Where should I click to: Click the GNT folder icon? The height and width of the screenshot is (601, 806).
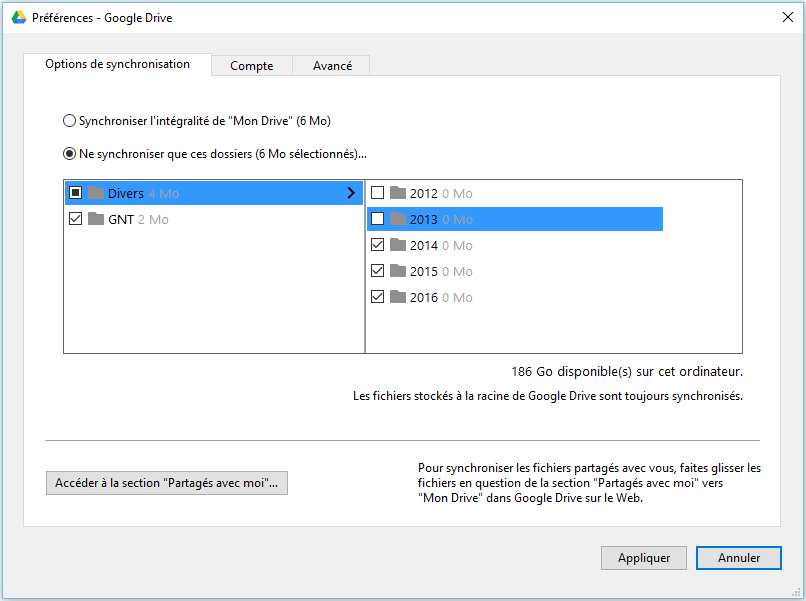click(x=96, y=219)
